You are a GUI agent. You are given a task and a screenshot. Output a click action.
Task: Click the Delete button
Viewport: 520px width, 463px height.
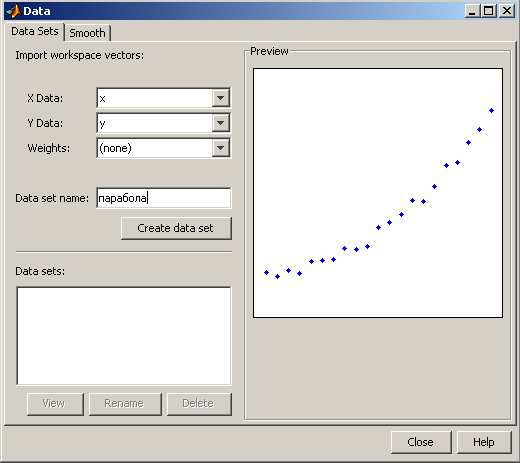coord(199,404)
